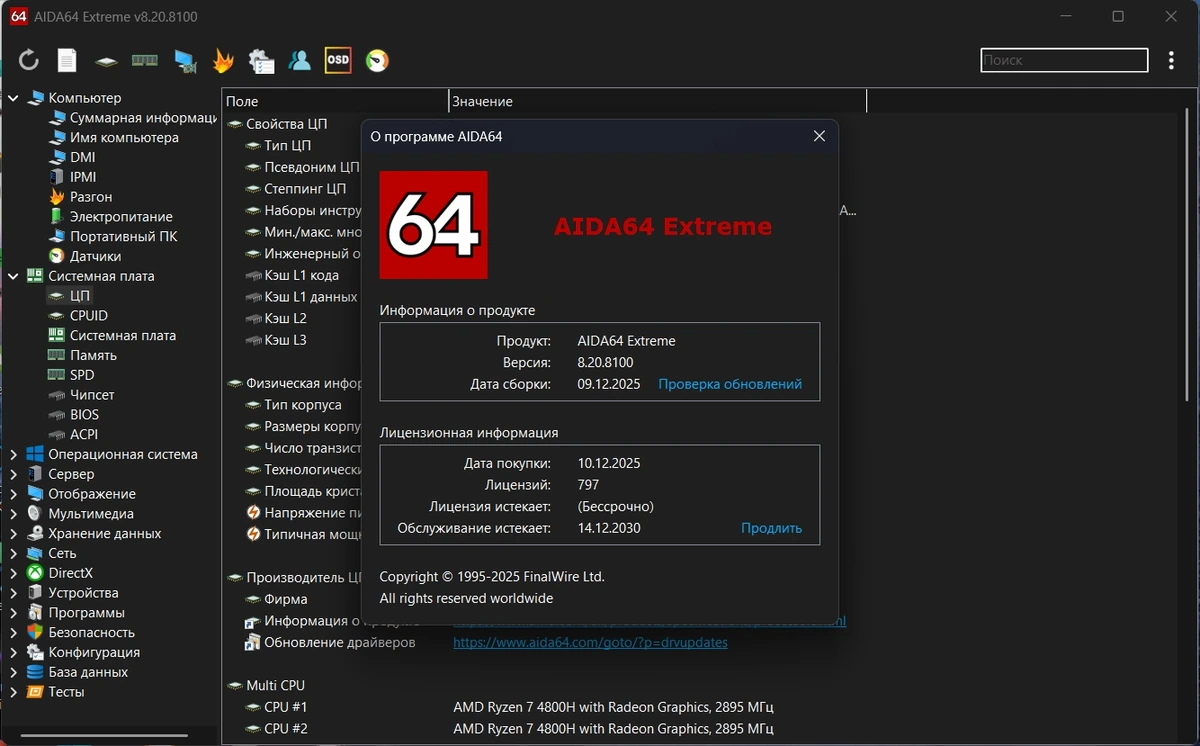Open the Report document icon
The width and height of the screenshot is (1200, 746).
coord(67,60)
